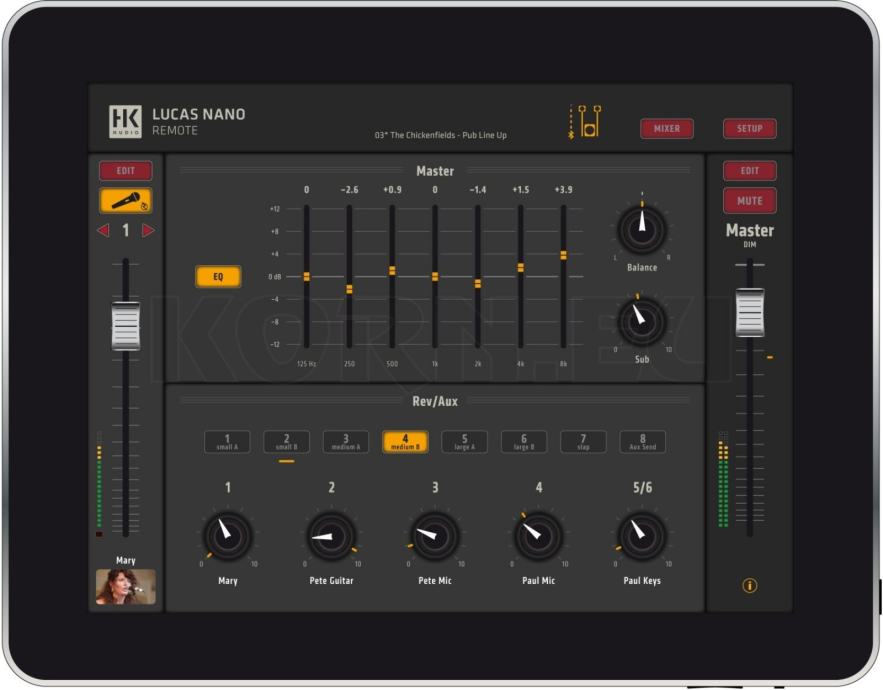Click the info icon below Master fader
This screenshot has width=883, height=690.
coord(749,585)
